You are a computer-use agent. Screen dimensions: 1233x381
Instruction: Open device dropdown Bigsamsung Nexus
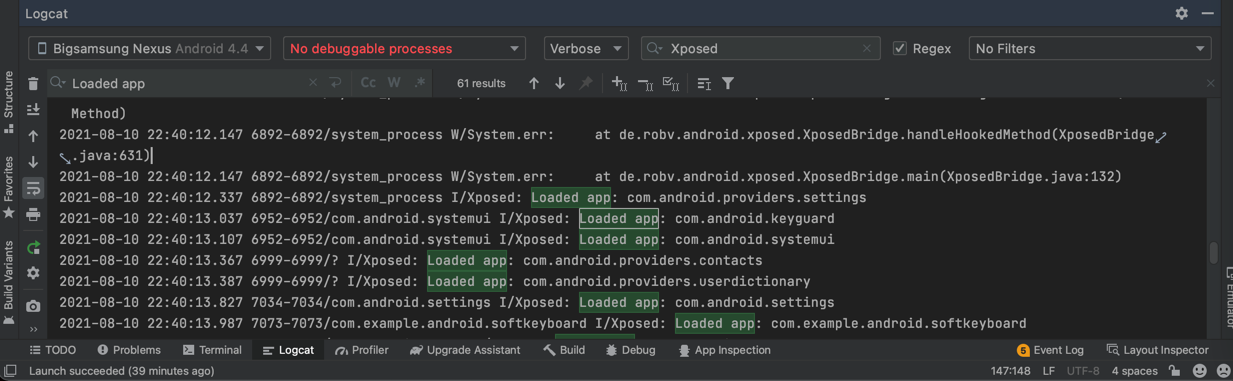point(150,48)
